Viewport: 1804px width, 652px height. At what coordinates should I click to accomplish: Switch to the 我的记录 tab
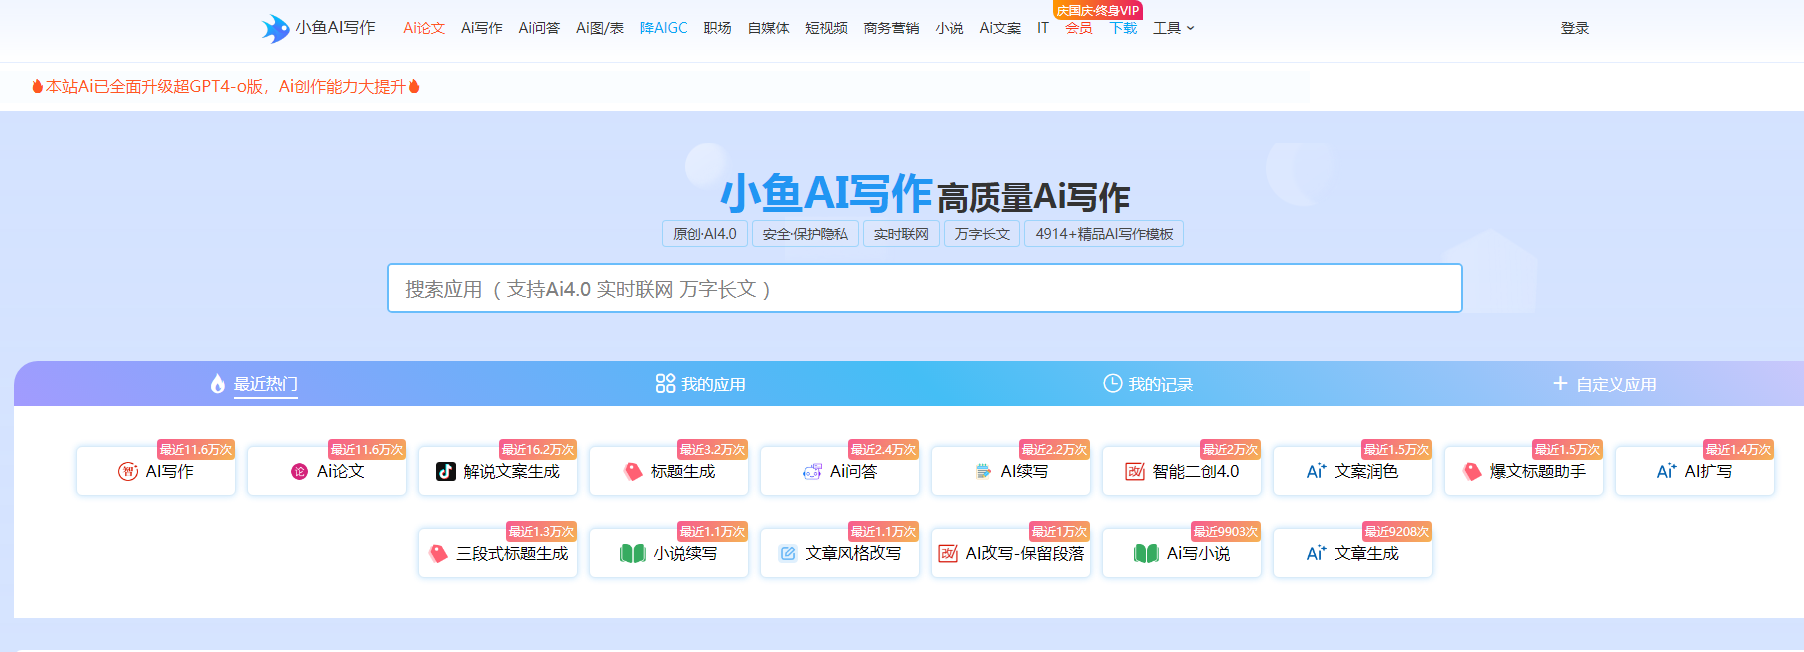point(1148,384)
